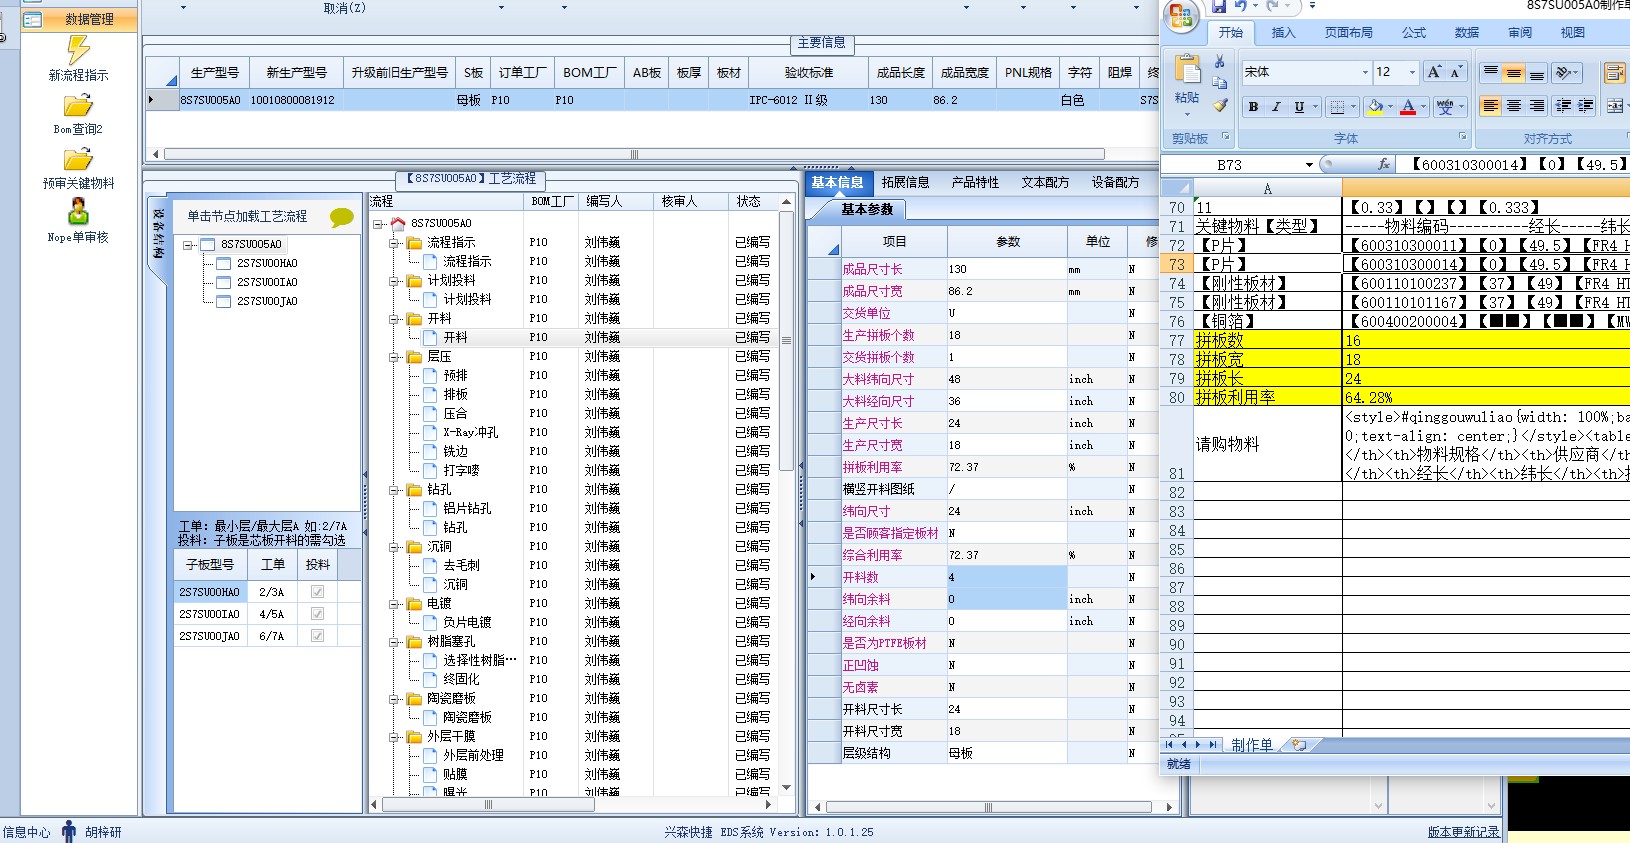Switch to 产品特性 tab
The height and width of the screenshot is (843, 1630).
point(975,182)
